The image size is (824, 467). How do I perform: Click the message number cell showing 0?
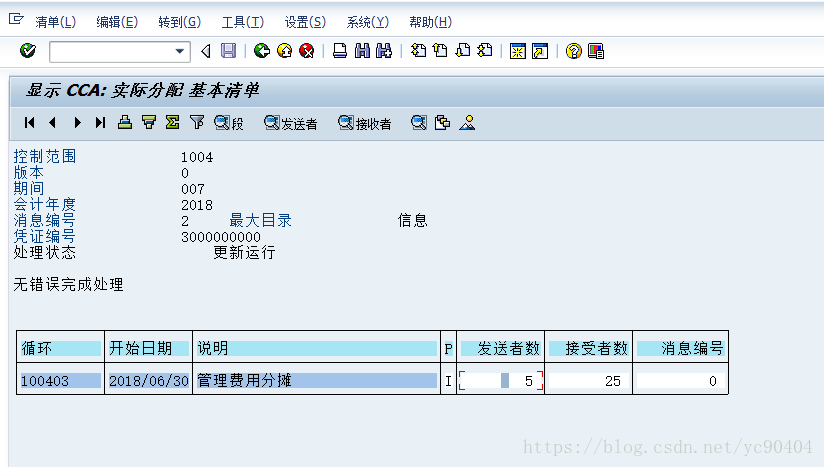pos(681,381)
